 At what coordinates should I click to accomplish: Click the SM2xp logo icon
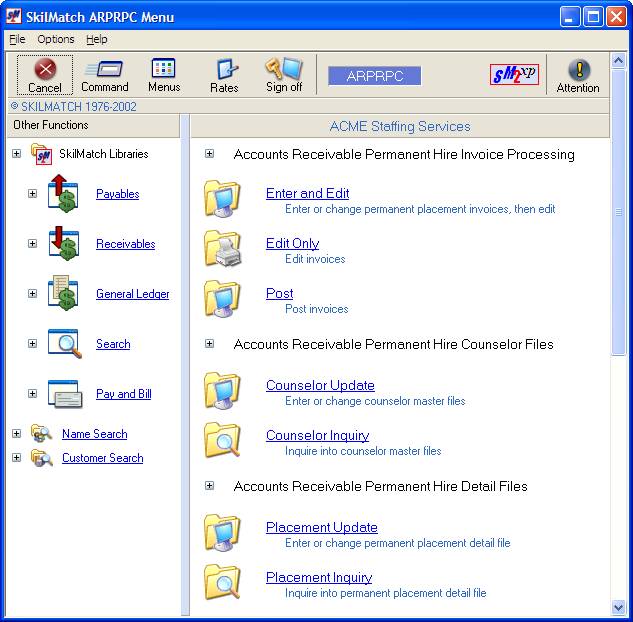tap(514, 75)
